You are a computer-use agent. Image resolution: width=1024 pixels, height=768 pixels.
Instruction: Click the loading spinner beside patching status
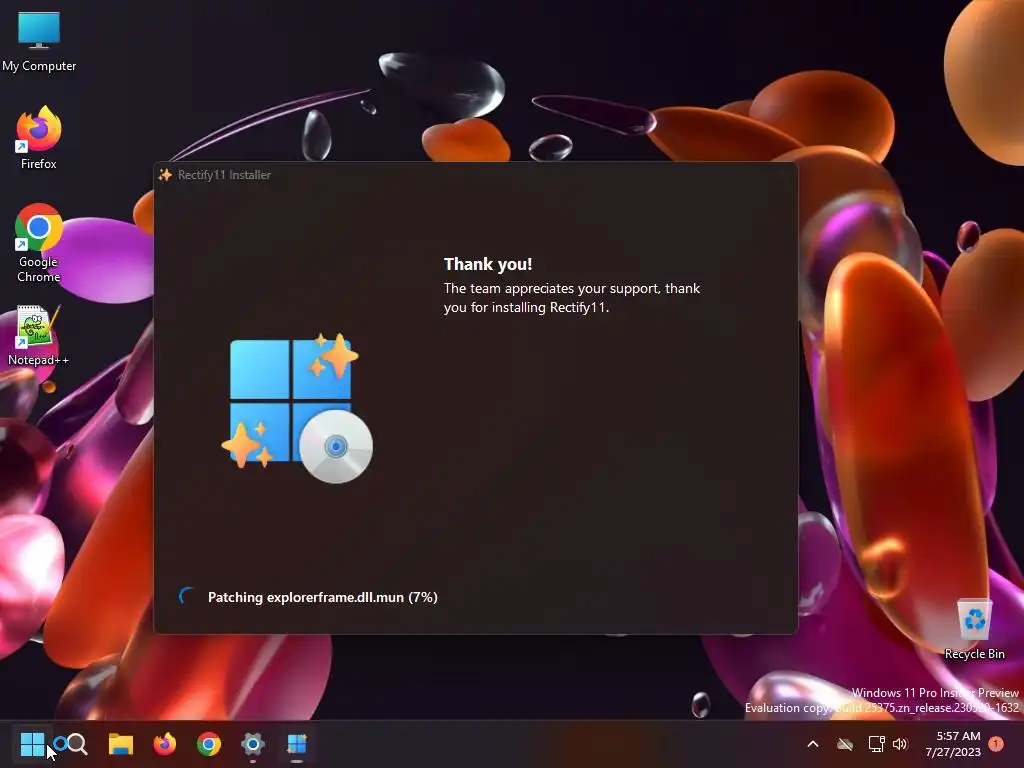(187, 596)
